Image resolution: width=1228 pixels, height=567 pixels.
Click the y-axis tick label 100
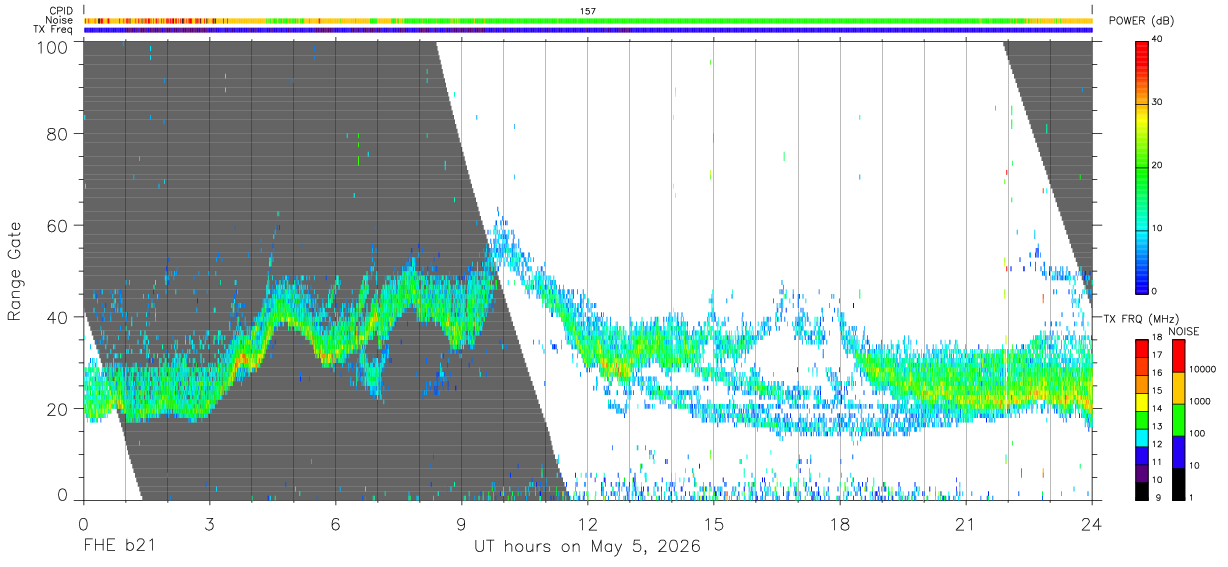coord(54,46)
